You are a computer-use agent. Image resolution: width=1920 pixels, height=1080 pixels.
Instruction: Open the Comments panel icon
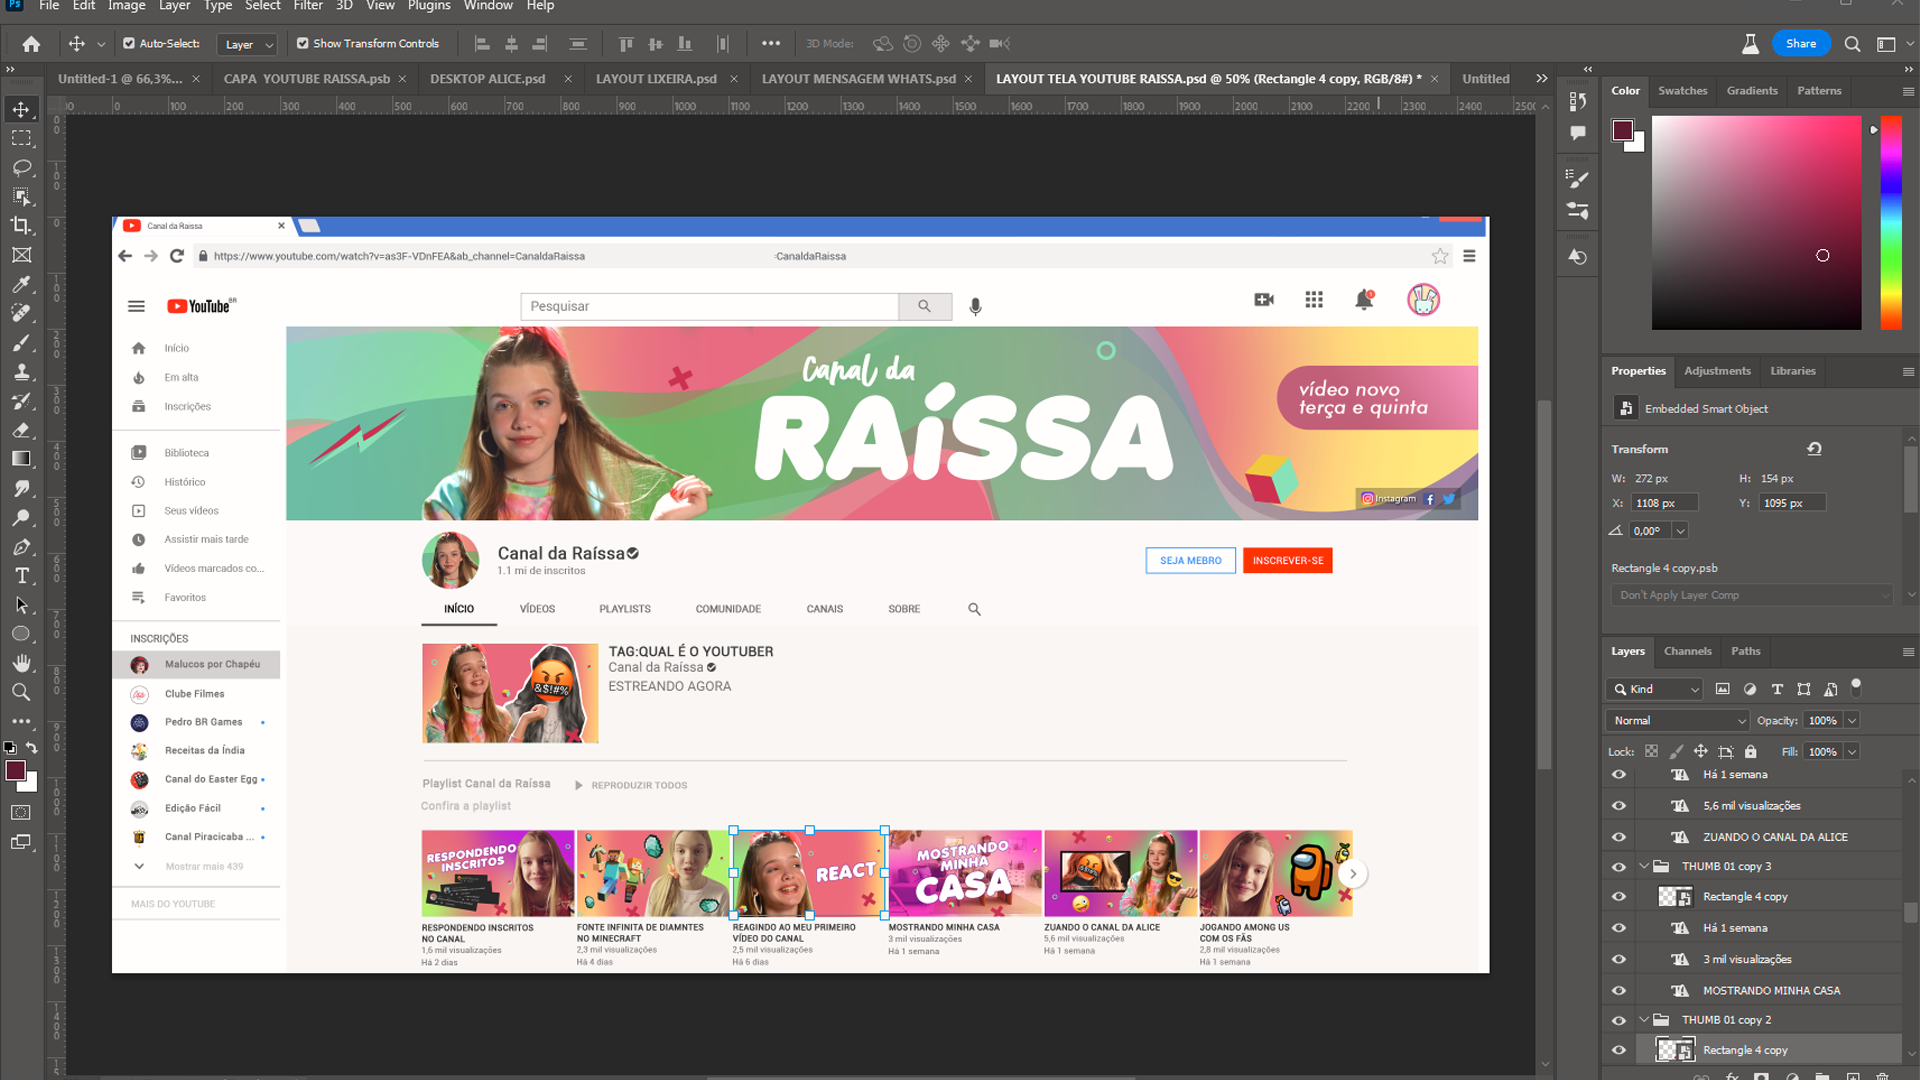[1578, 132]
